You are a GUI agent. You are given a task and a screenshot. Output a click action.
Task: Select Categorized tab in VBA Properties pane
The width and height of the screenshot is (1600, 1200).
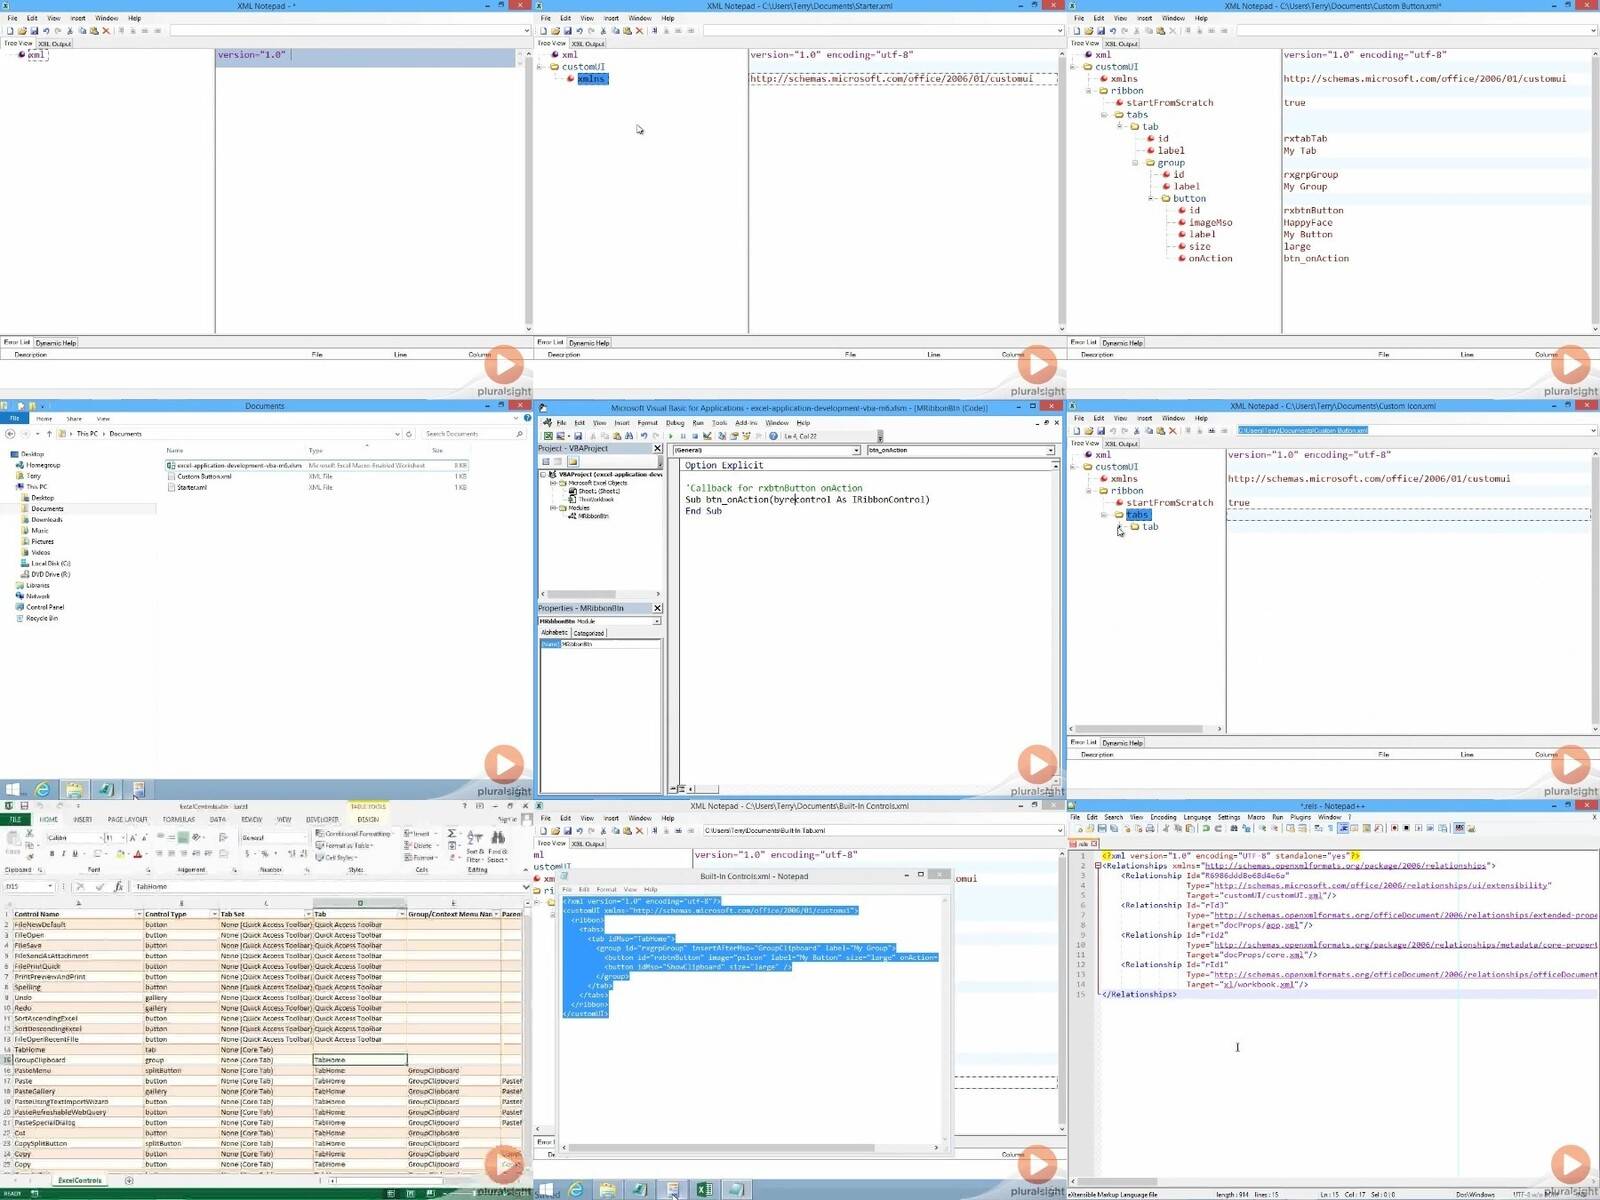coord(588,633)
